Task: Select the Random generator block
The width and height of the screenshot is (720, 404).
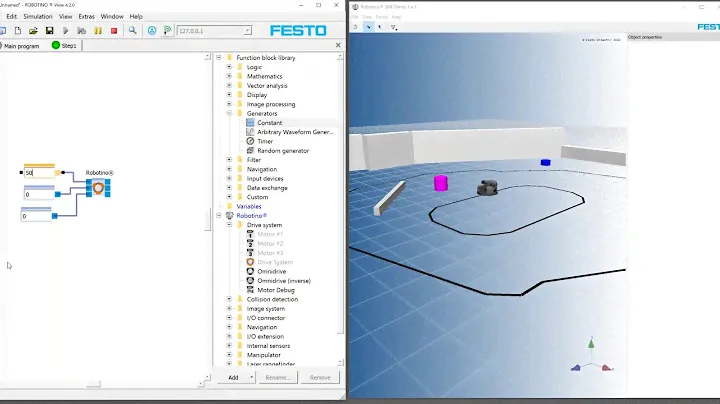Action: click(281, 151)
